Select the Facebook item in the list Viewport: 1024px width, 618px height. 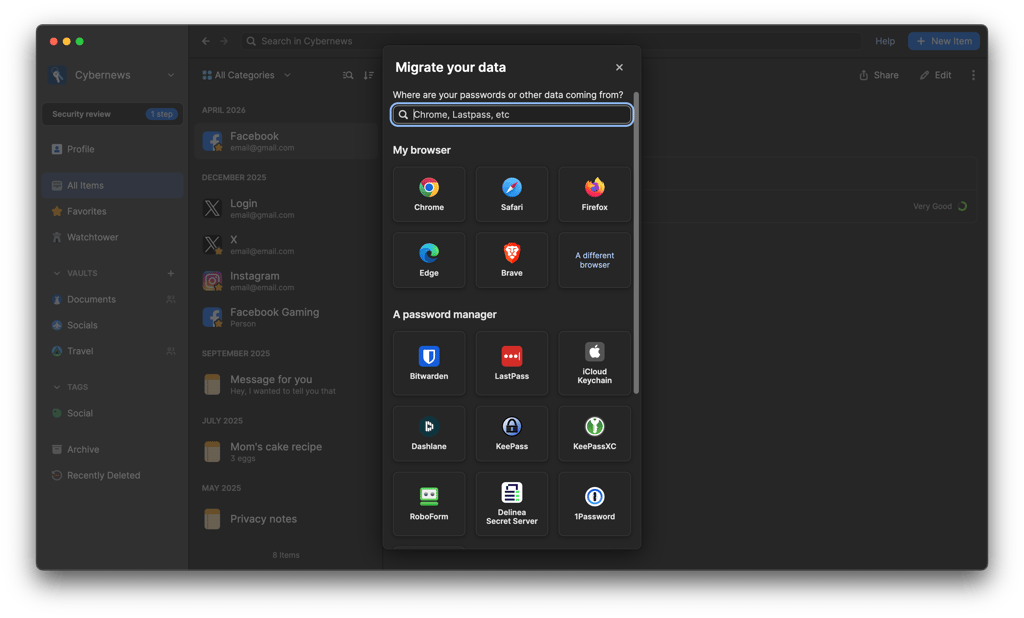[x=286, y=141]
